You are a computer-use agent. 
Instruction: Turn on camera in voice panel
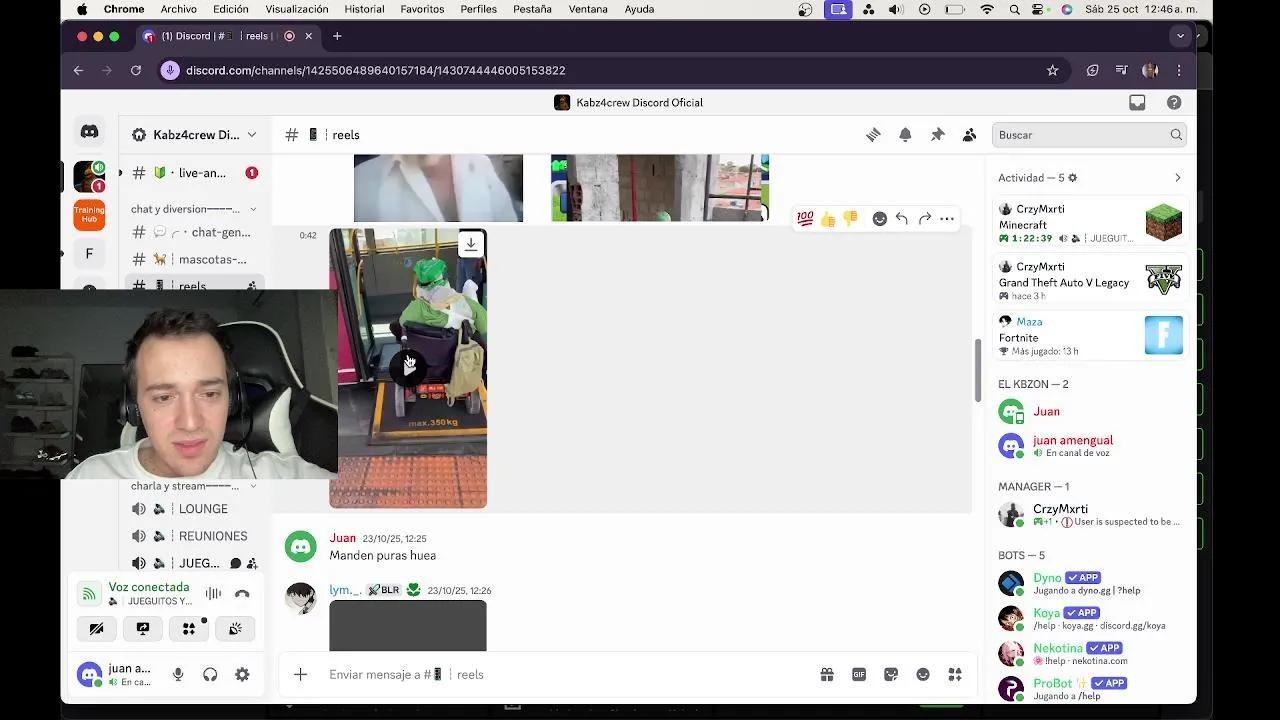96,629
